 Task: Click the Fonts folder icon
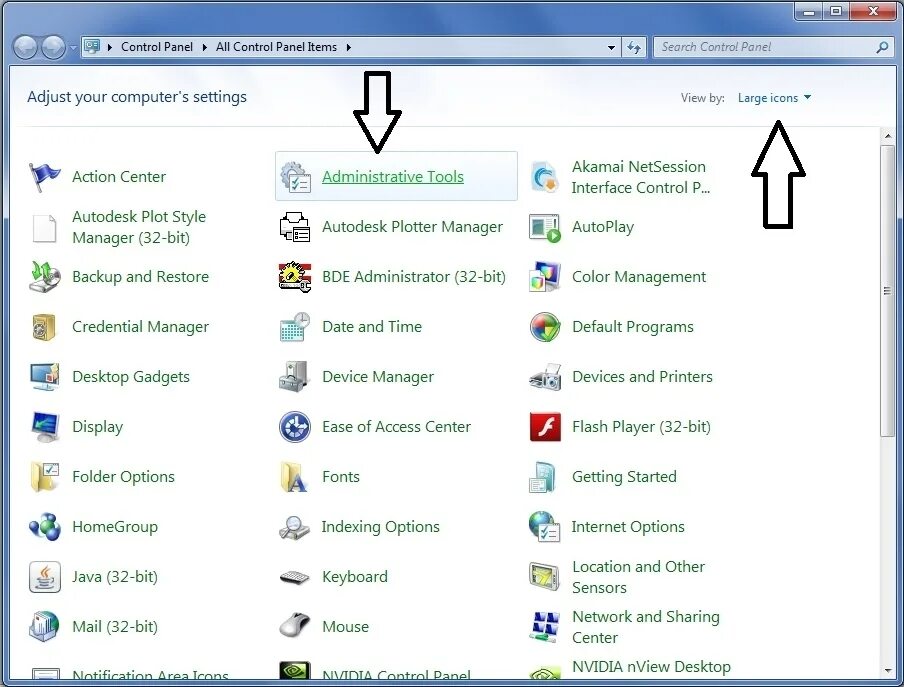point(295,477)
